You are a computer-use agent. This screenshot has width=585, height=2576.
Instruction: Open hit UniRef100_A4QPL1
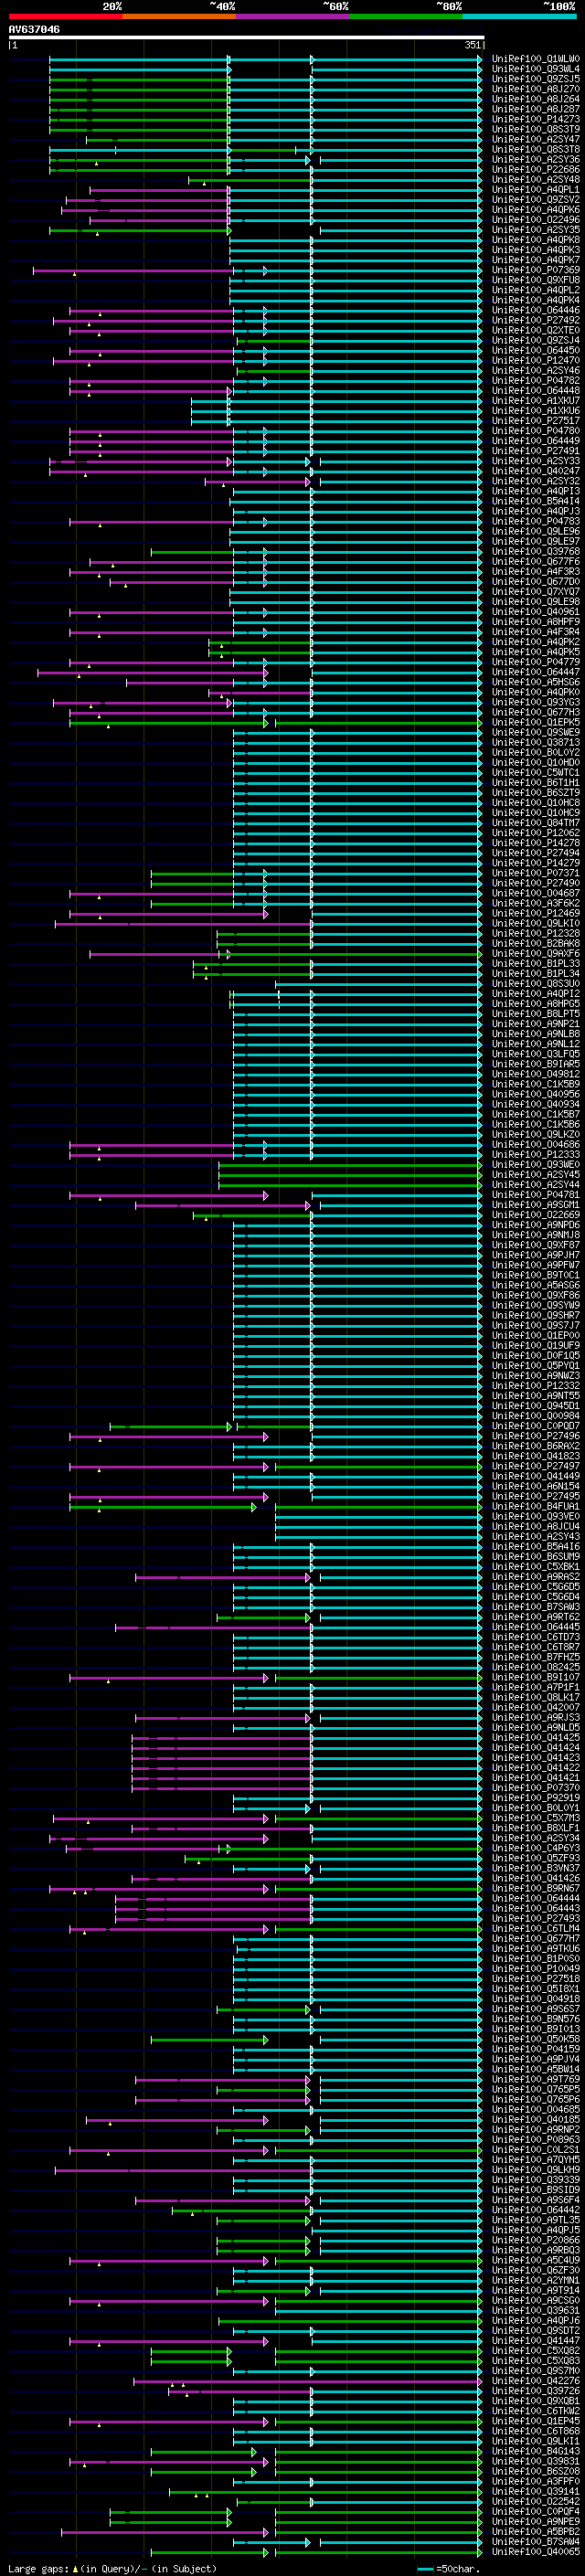[536, 190]
